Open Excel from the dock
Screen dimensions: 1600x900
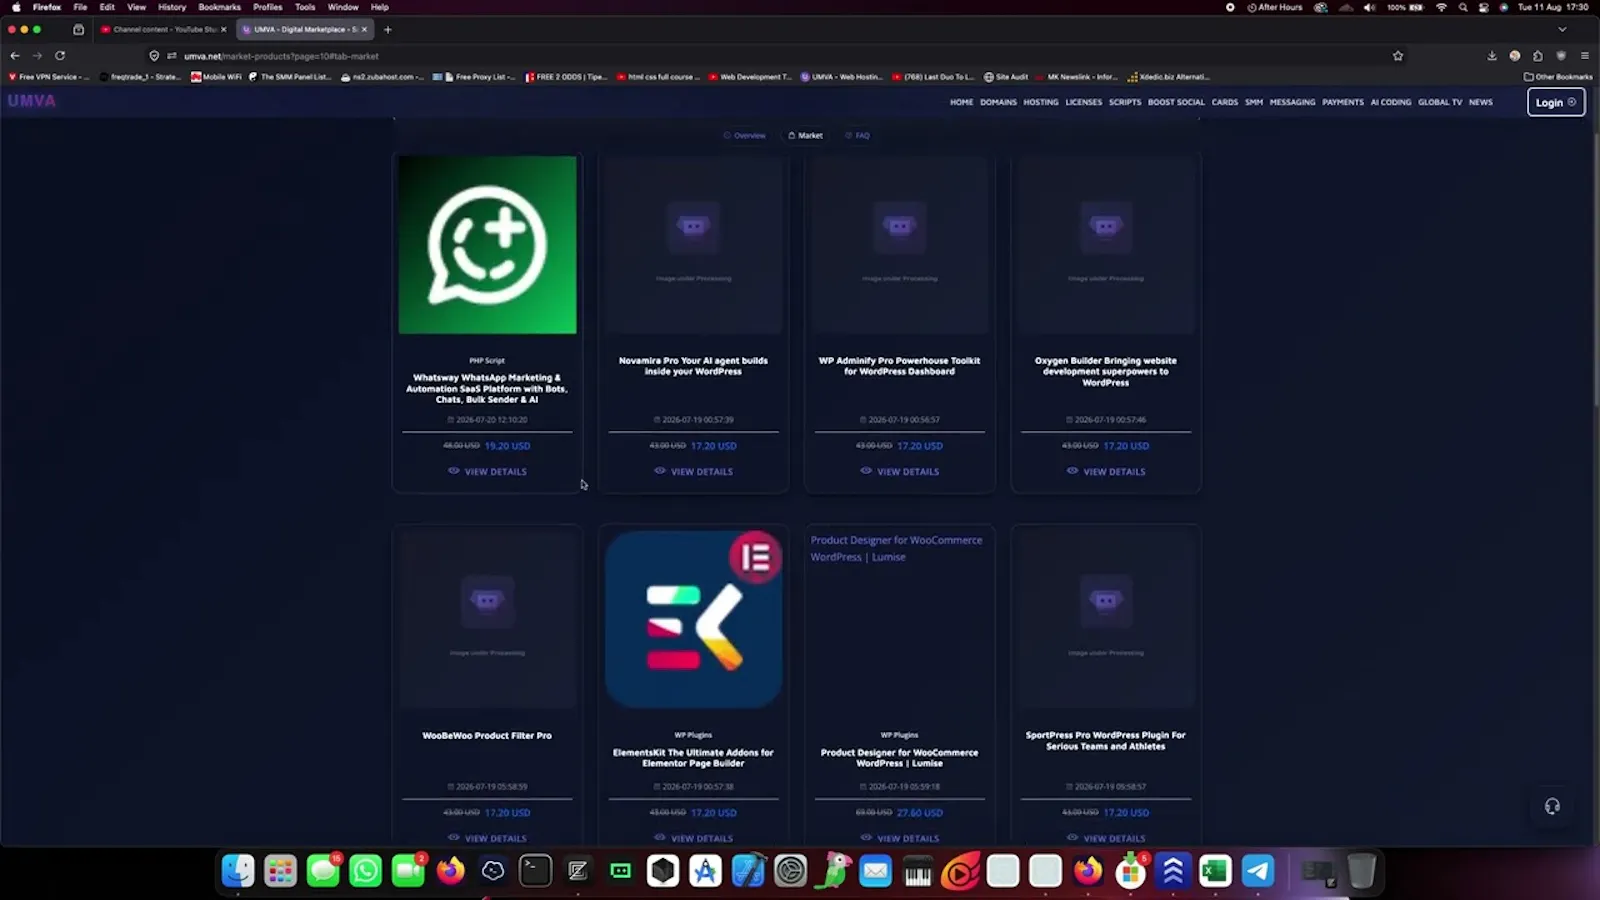[x=1215, y=871]
